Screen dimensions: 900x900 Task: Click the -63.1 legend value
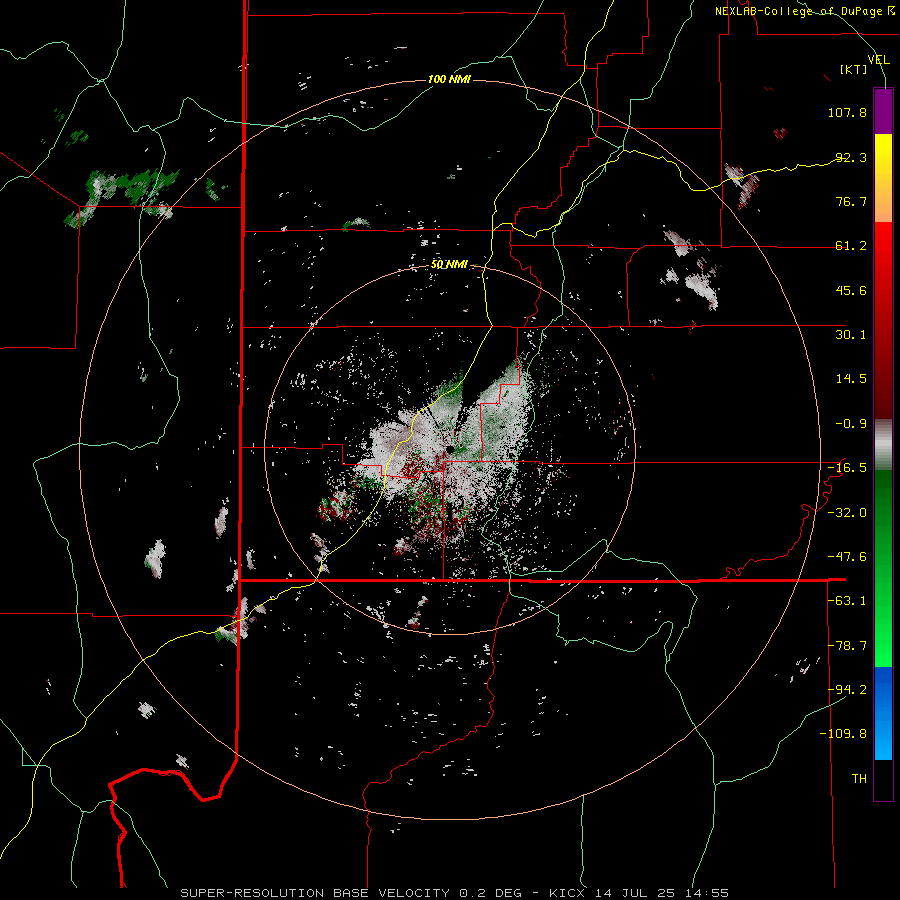pyautogui.click(x=847, y=601)
